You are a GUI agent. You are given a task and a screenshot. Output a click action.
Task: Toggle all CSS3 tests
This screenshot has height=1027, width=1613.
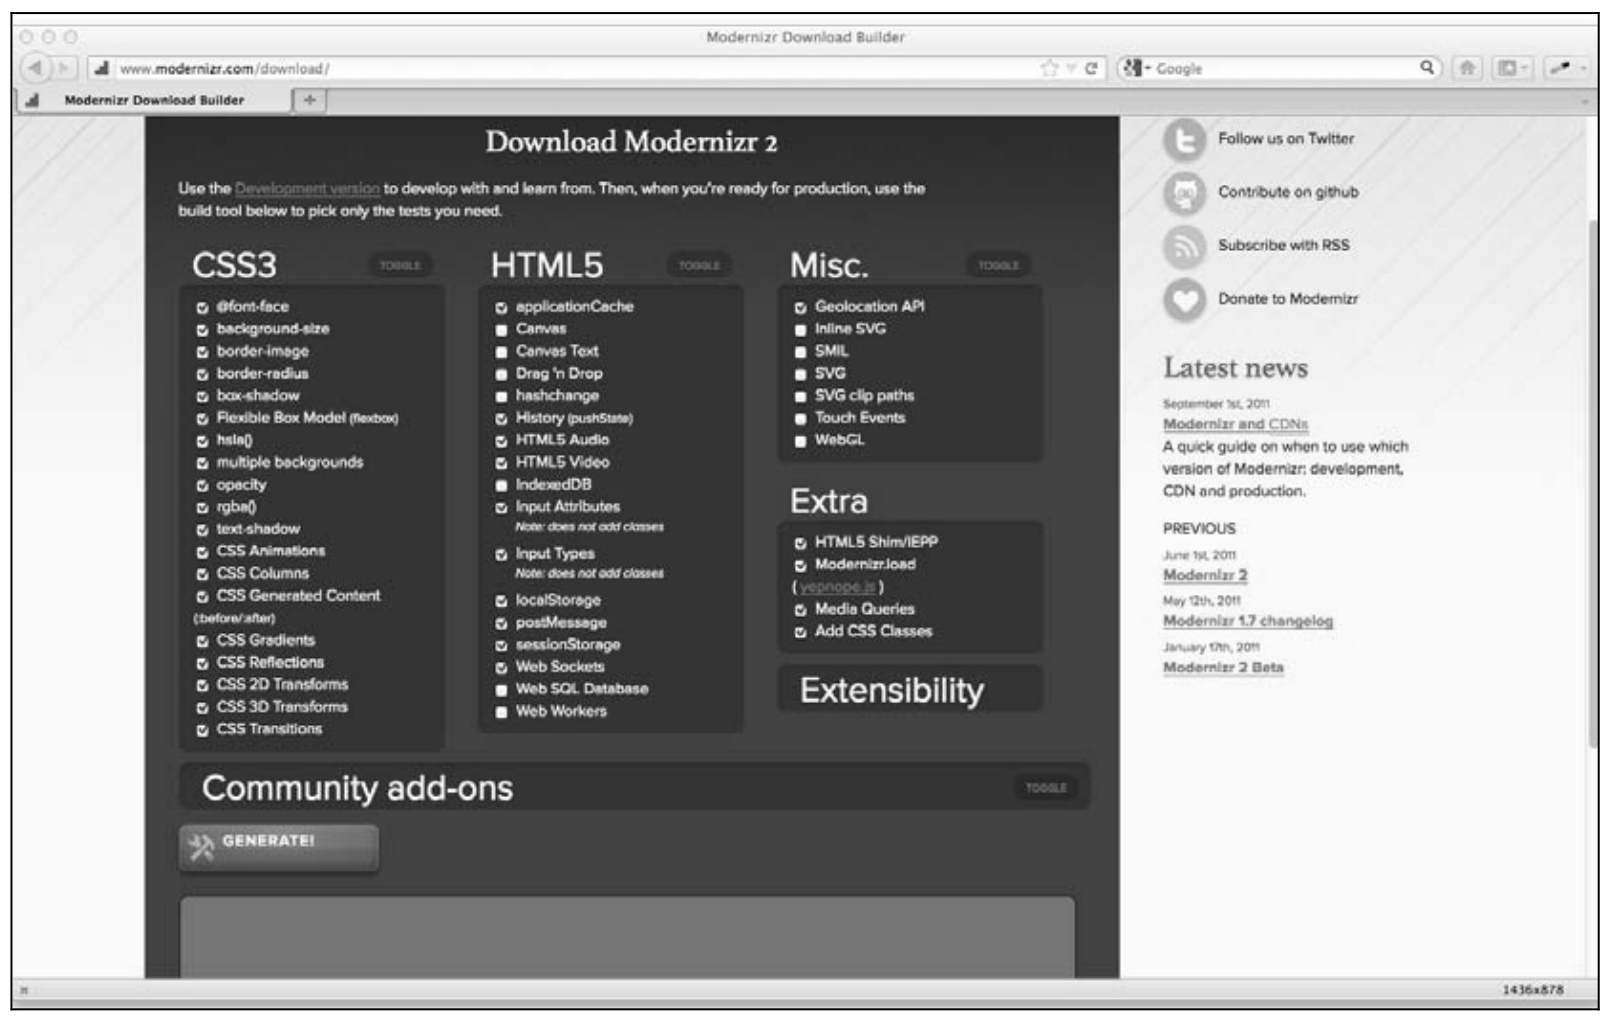[x=400, y=266]
